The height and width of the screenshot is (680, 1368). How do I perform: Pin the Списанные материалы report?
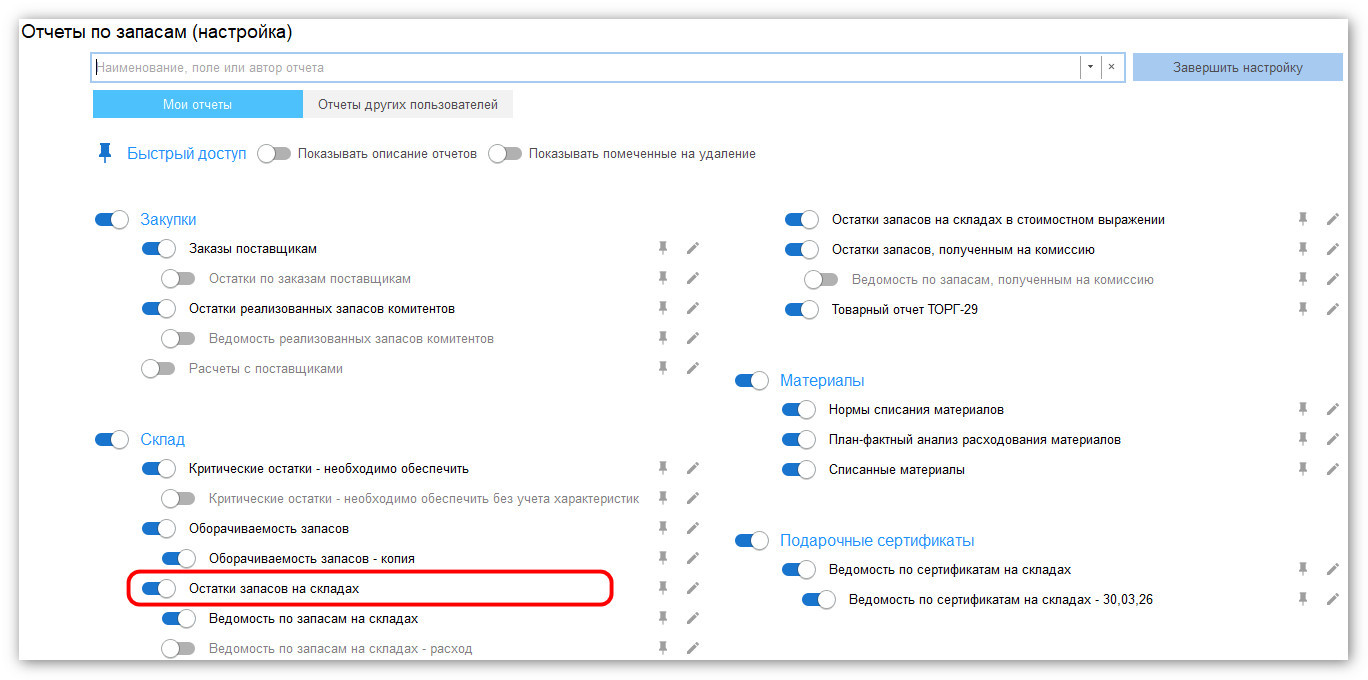pyautogui.click(x=1302, y=469)
